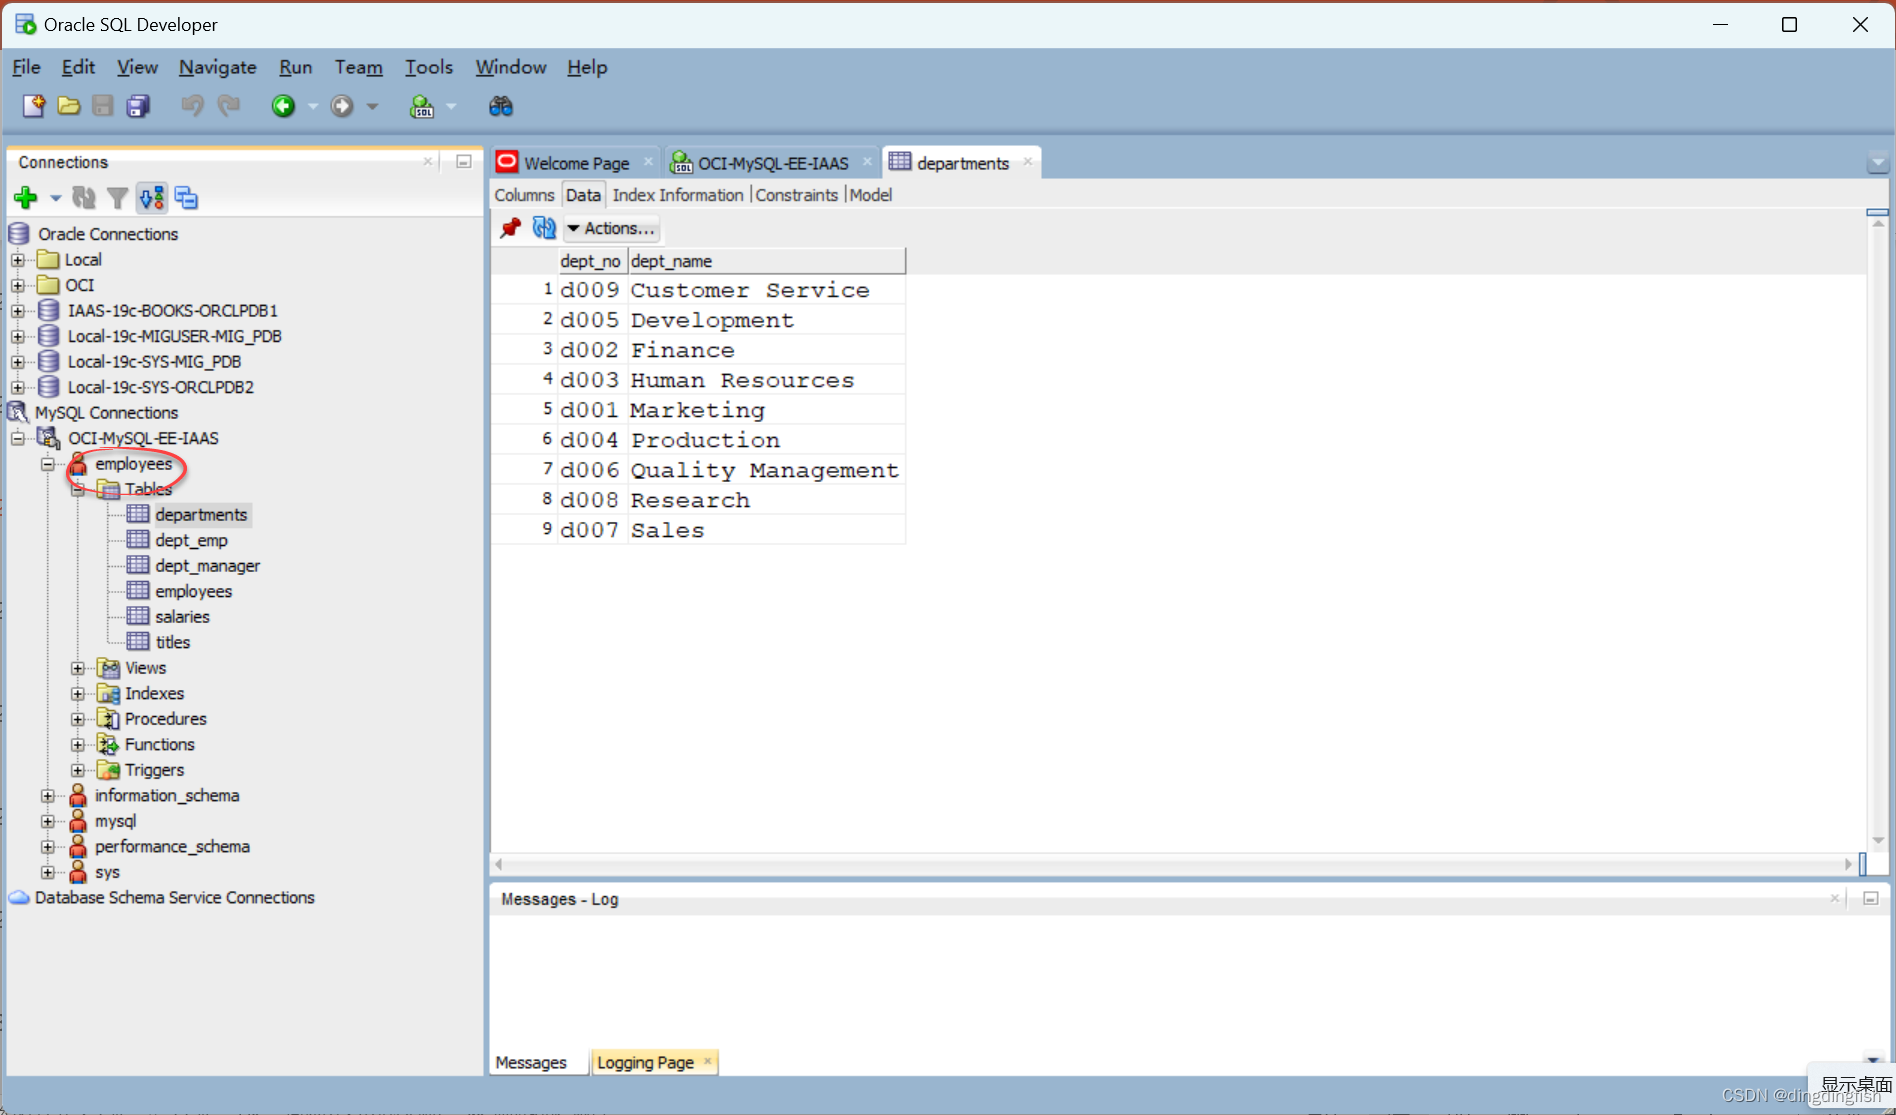
Task: Click the Save toolbar icon
Action: tap(102, 106)
